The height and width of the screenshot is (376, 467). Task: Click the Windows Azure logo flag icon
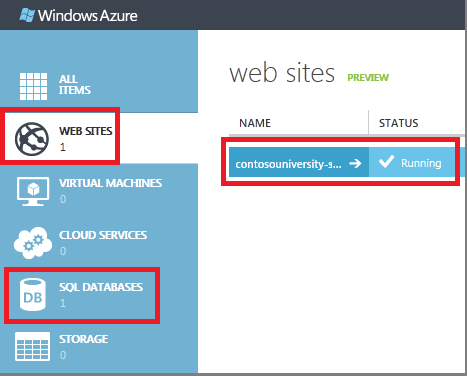27,15
